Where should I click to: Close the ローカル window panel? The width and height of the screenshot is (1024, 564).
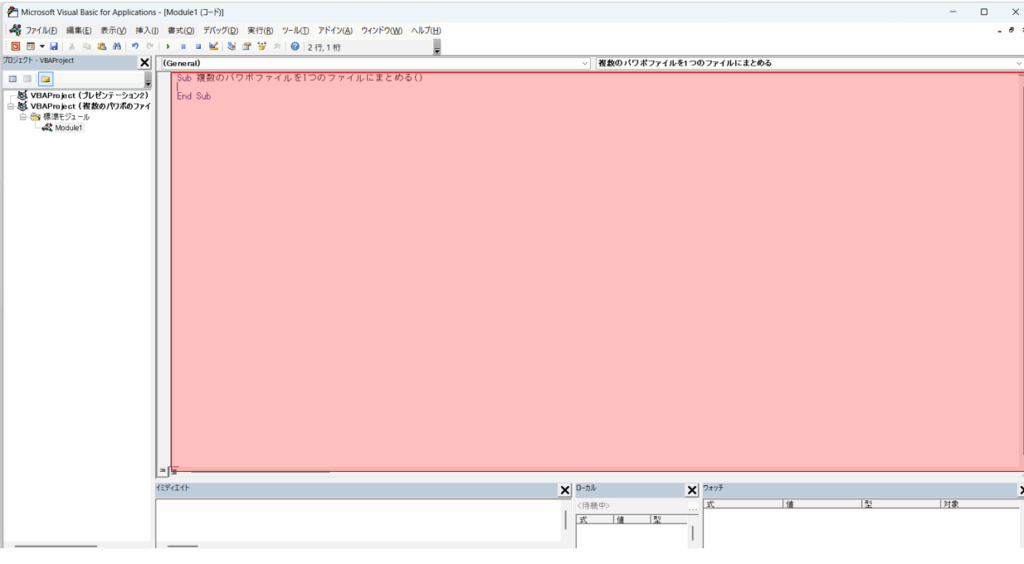tap(692, 490)
